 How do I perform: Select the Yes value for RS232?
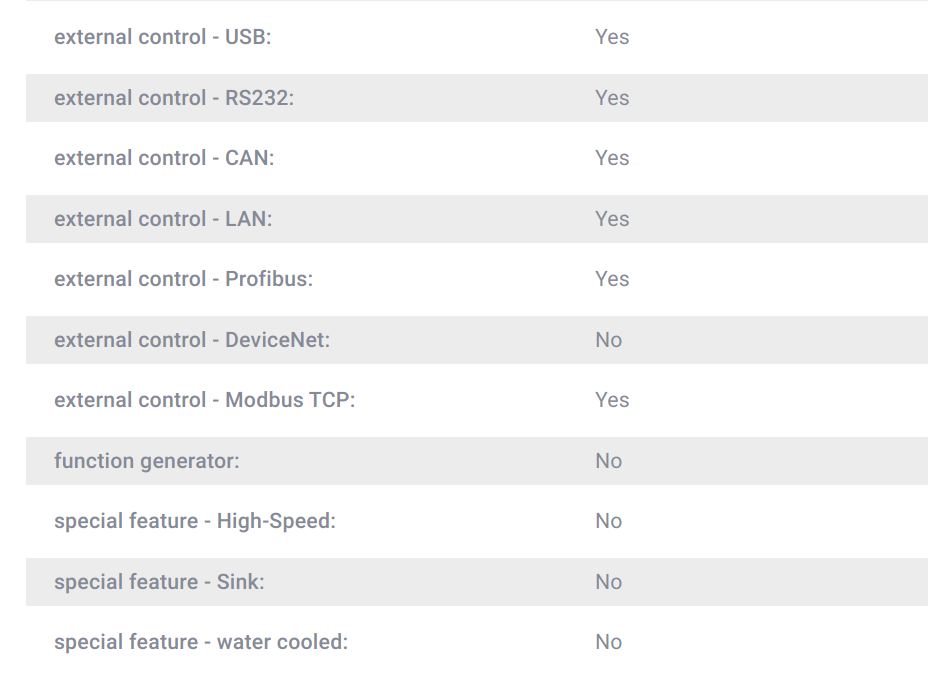click(x=612, y=98)
